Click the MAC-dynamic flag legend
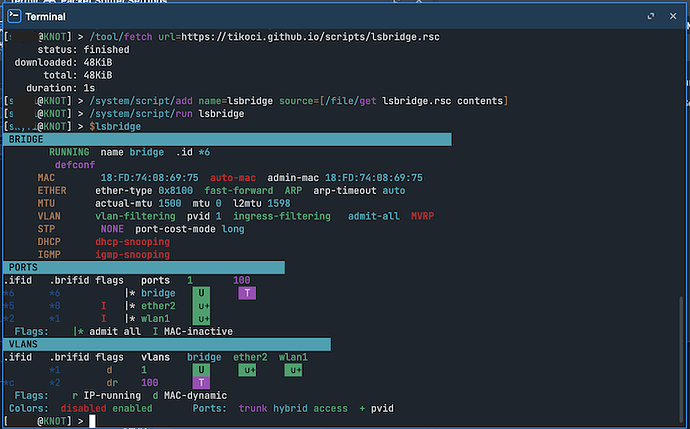The width and height of the screenshot is (690, 429). click(x=195, y=396)
